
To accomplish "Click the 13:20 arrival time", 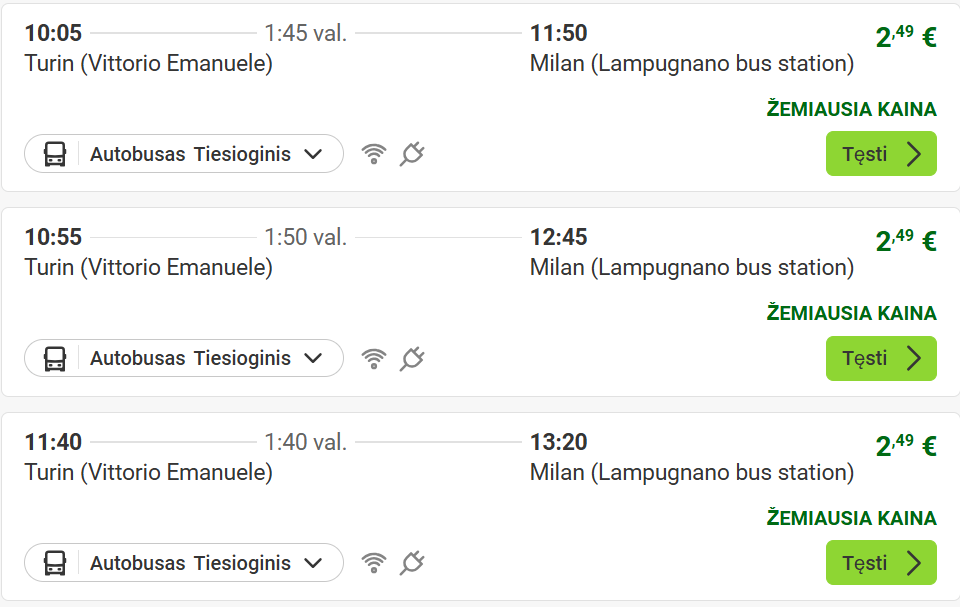I will tap(558, 442).
